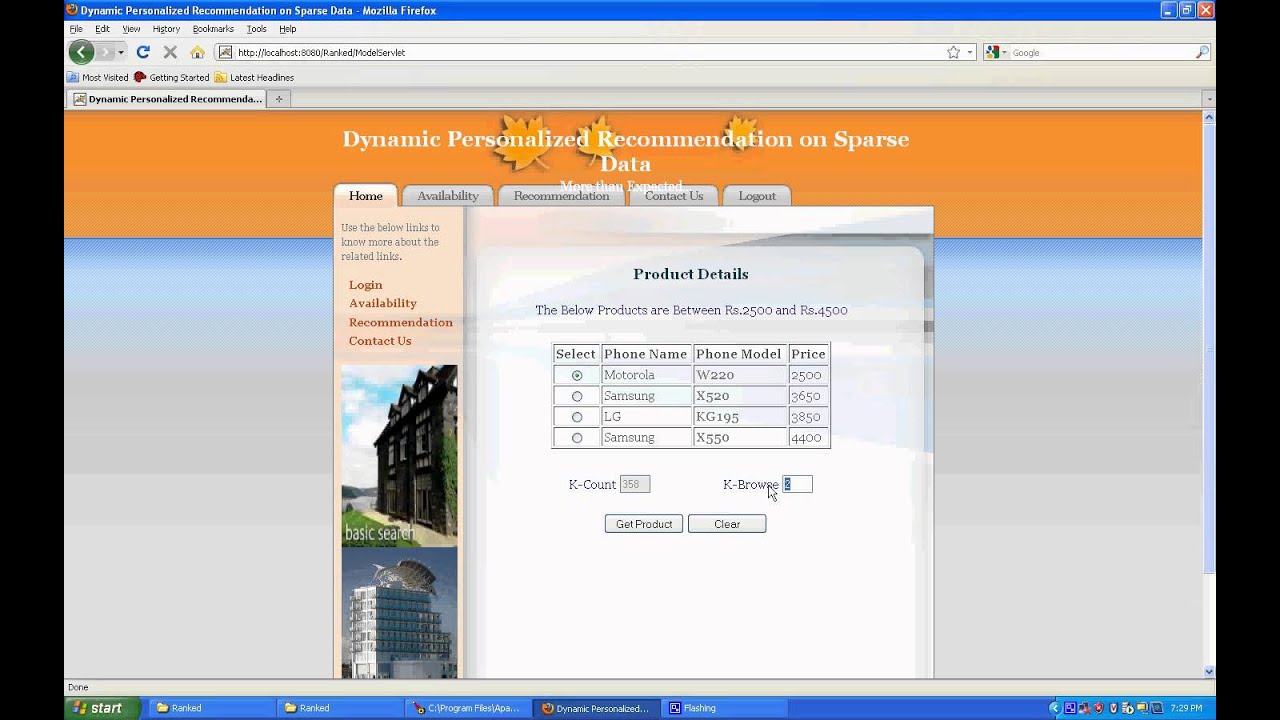The width and height of the screenshot is (1280, 720).
Task: Bookmark this page with the star icon
Action: [x=953, y=52]
